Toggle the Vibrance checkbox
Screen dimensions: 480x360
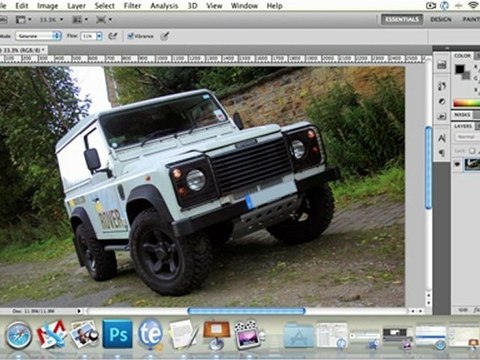pyautogui.click(x=131, y=36)
